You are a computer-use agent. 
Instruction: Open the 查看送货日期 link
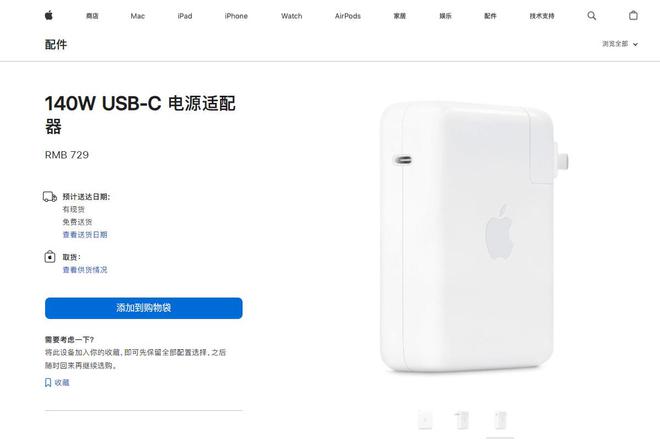pos(85,235)
